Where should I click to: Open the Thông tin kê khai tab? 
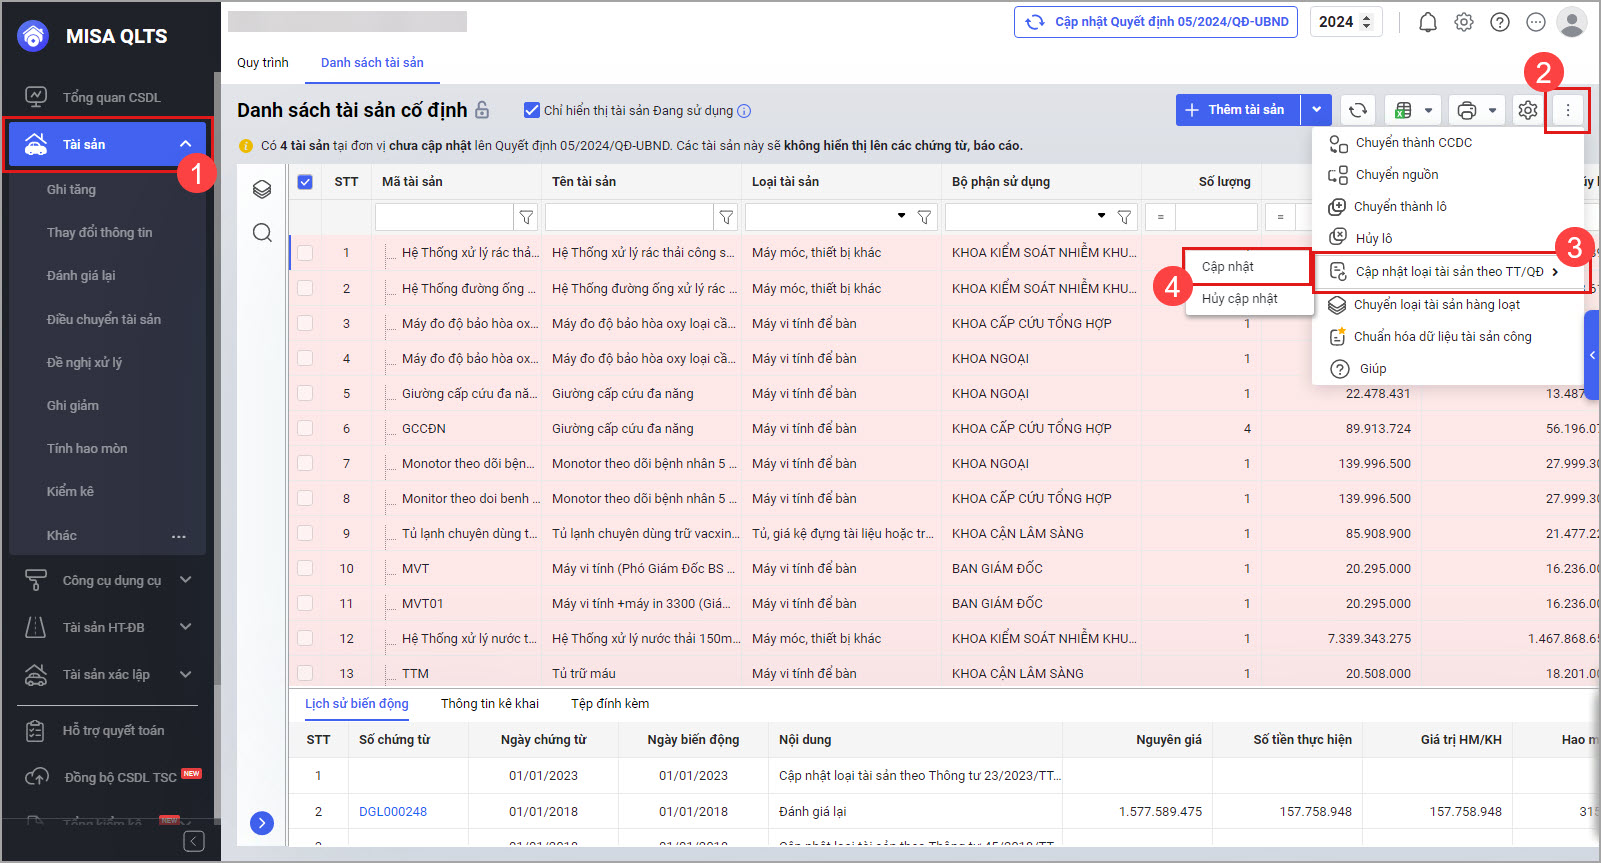[490, 704]
